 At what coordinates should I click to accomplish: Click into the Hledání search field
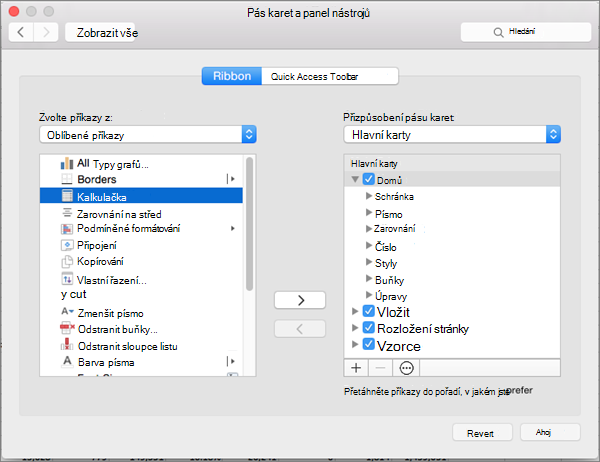[526, 32]
